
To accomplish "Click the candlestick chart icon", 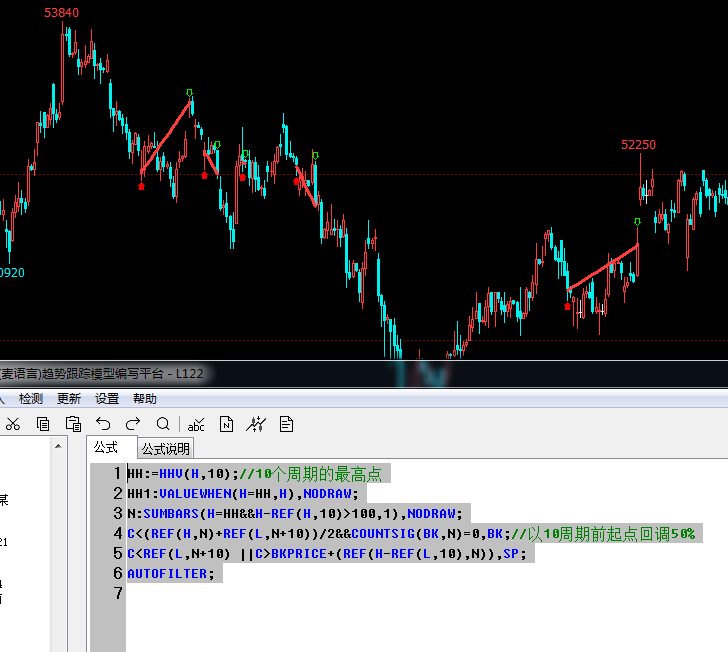I will click(257, 424).
